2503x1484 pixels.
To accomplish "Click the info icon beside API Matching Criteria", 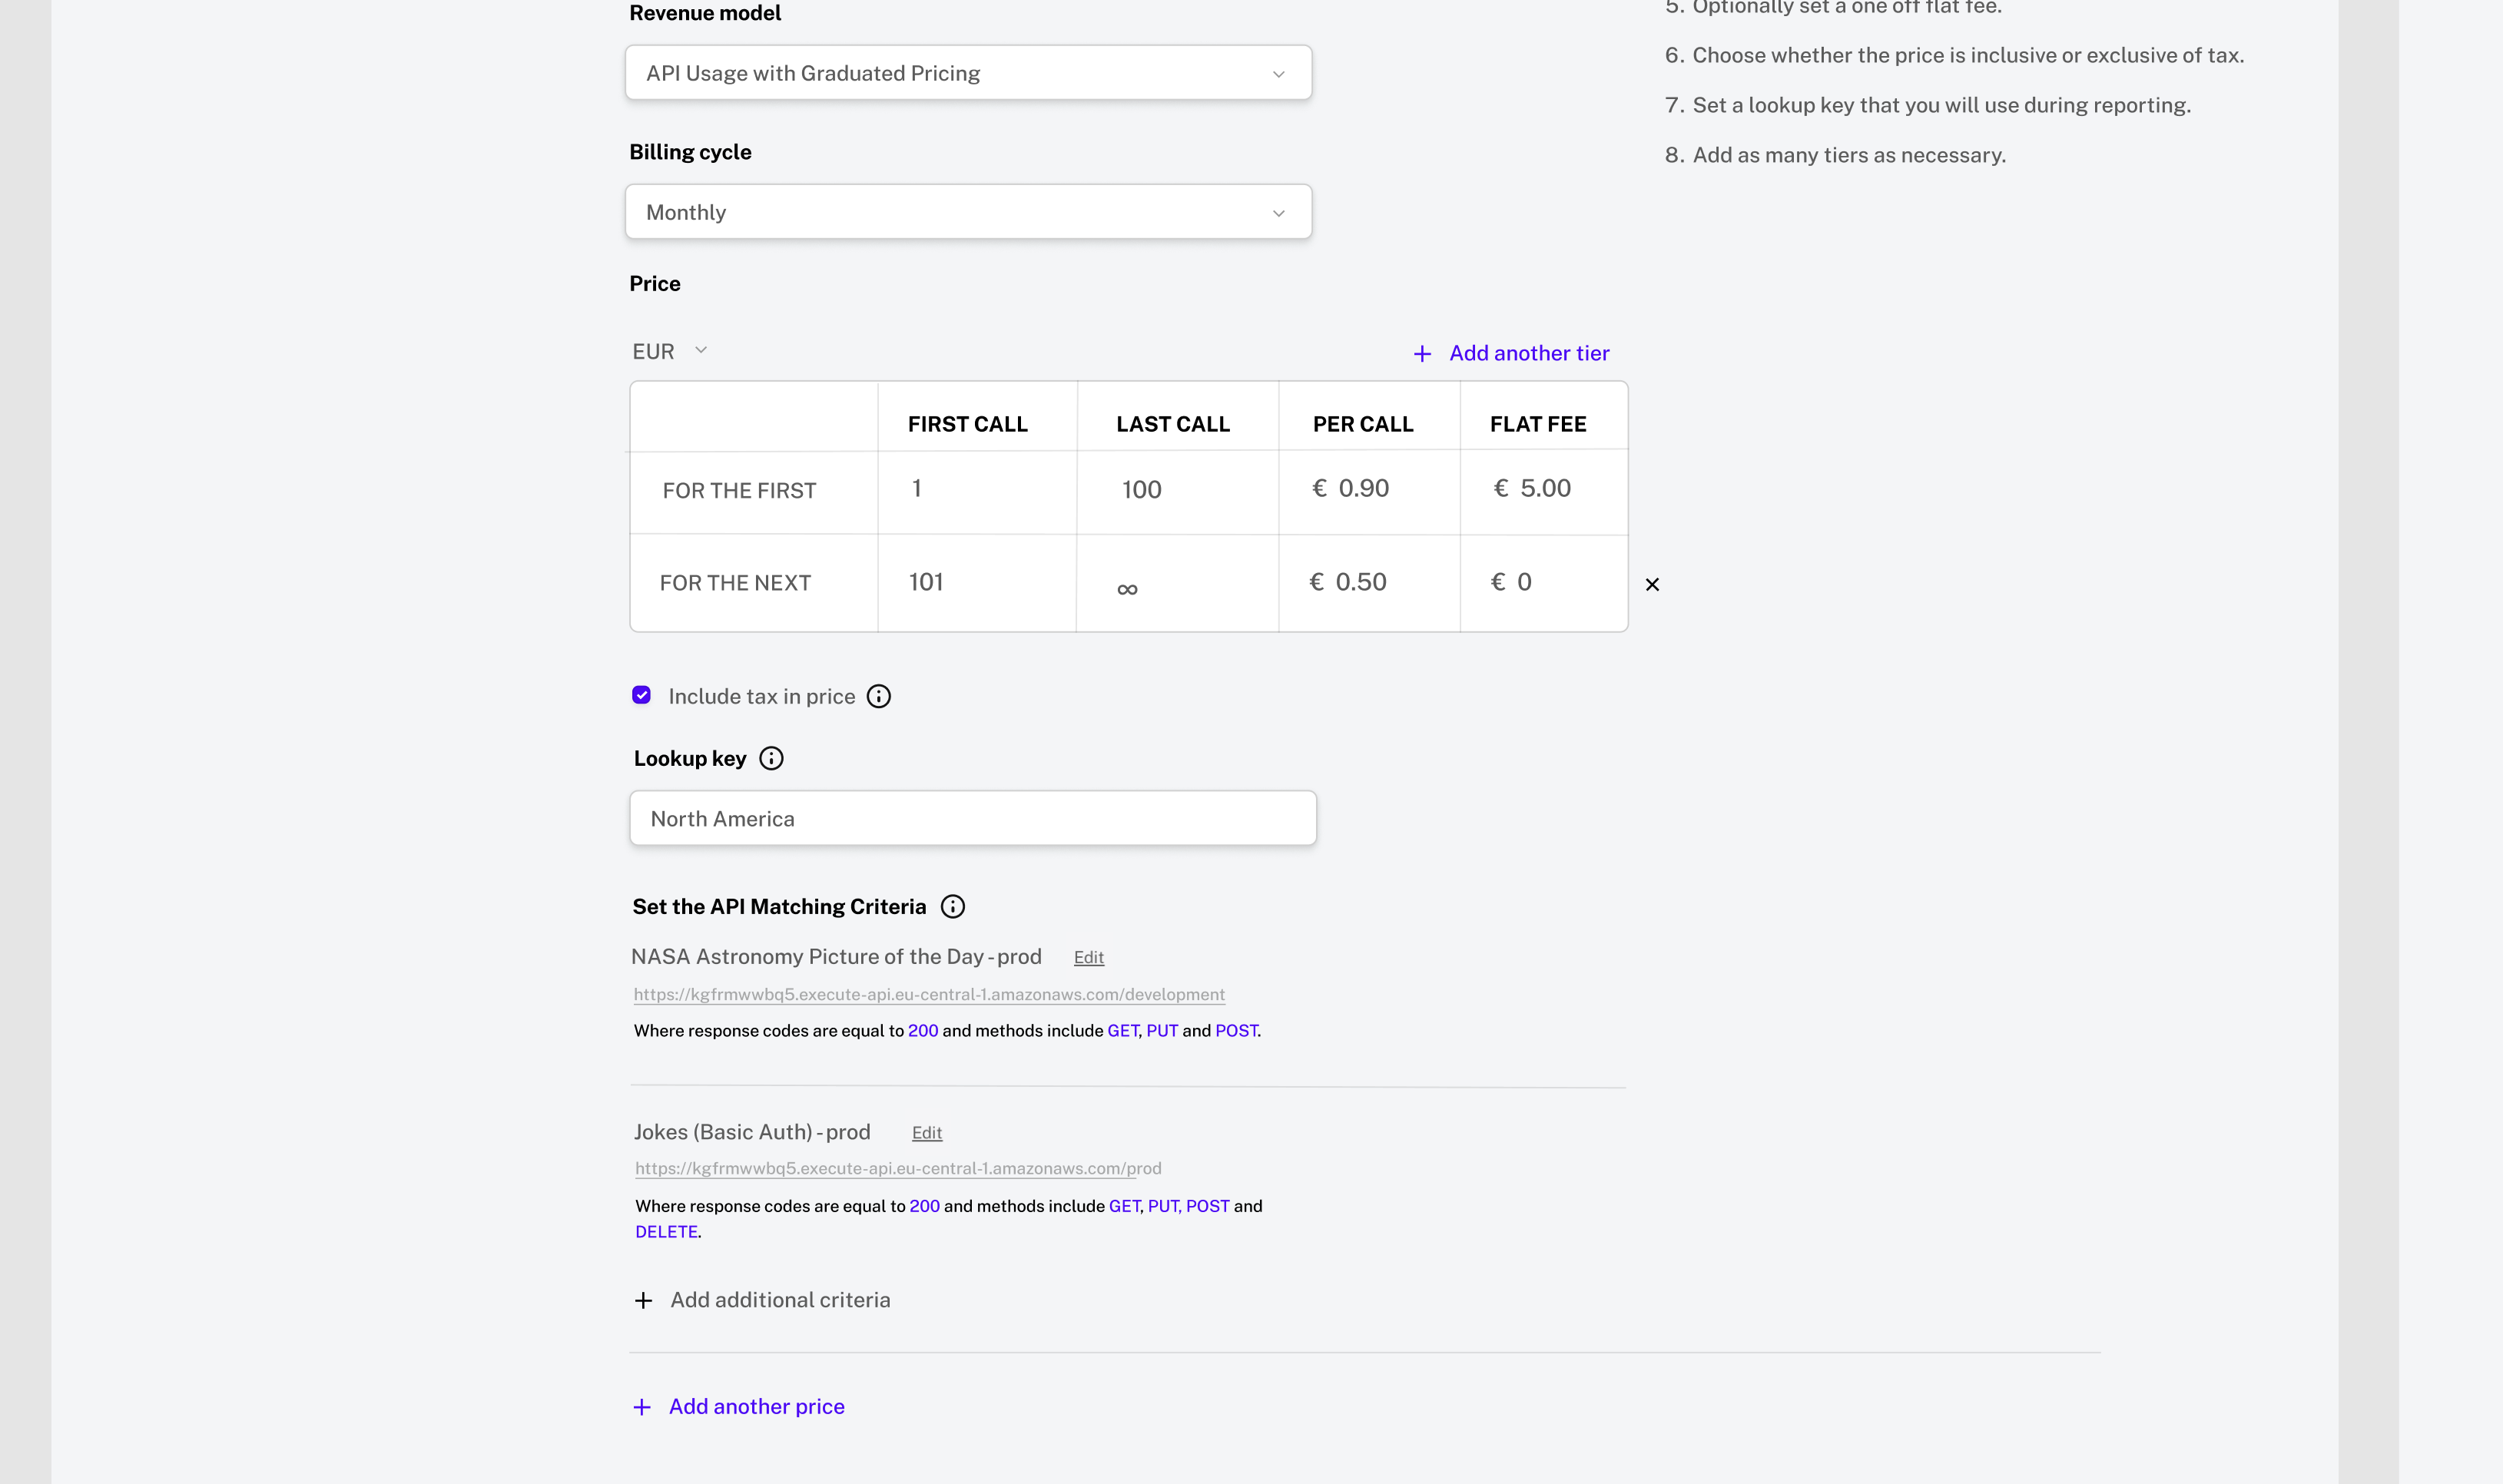I will pyautogui.click(x=952, y=907).
